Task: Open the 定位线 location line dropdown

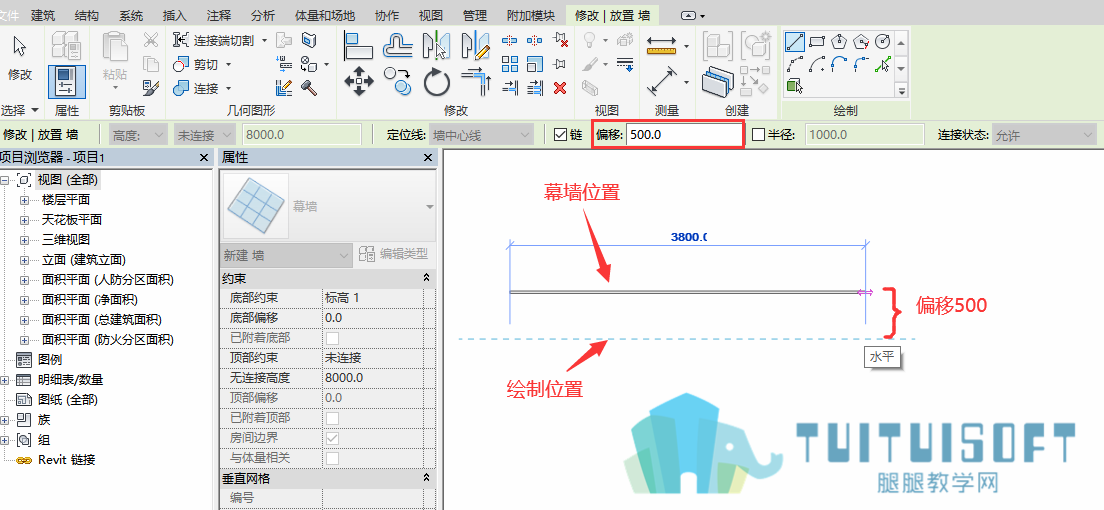Action: [482, 135]
